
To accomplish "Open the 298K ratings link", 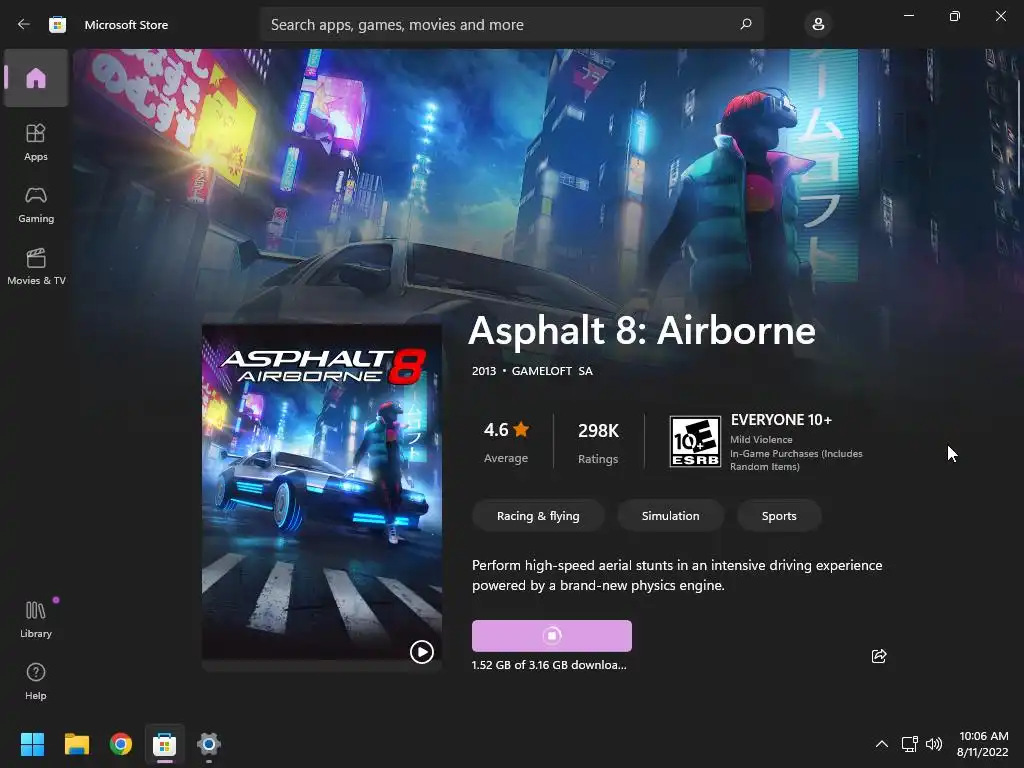I will click(598, 442).
